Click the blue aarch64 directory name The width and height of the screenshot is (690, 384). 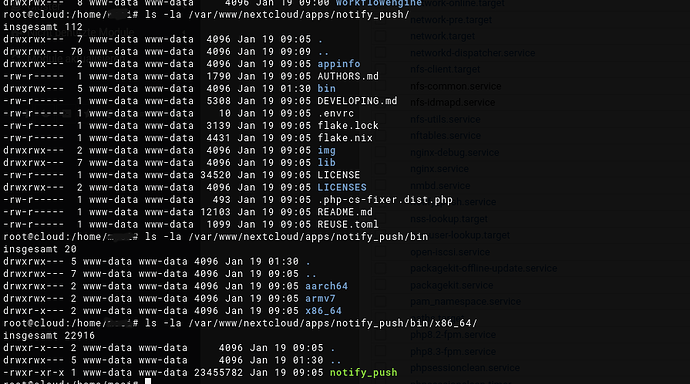[327, 286]
